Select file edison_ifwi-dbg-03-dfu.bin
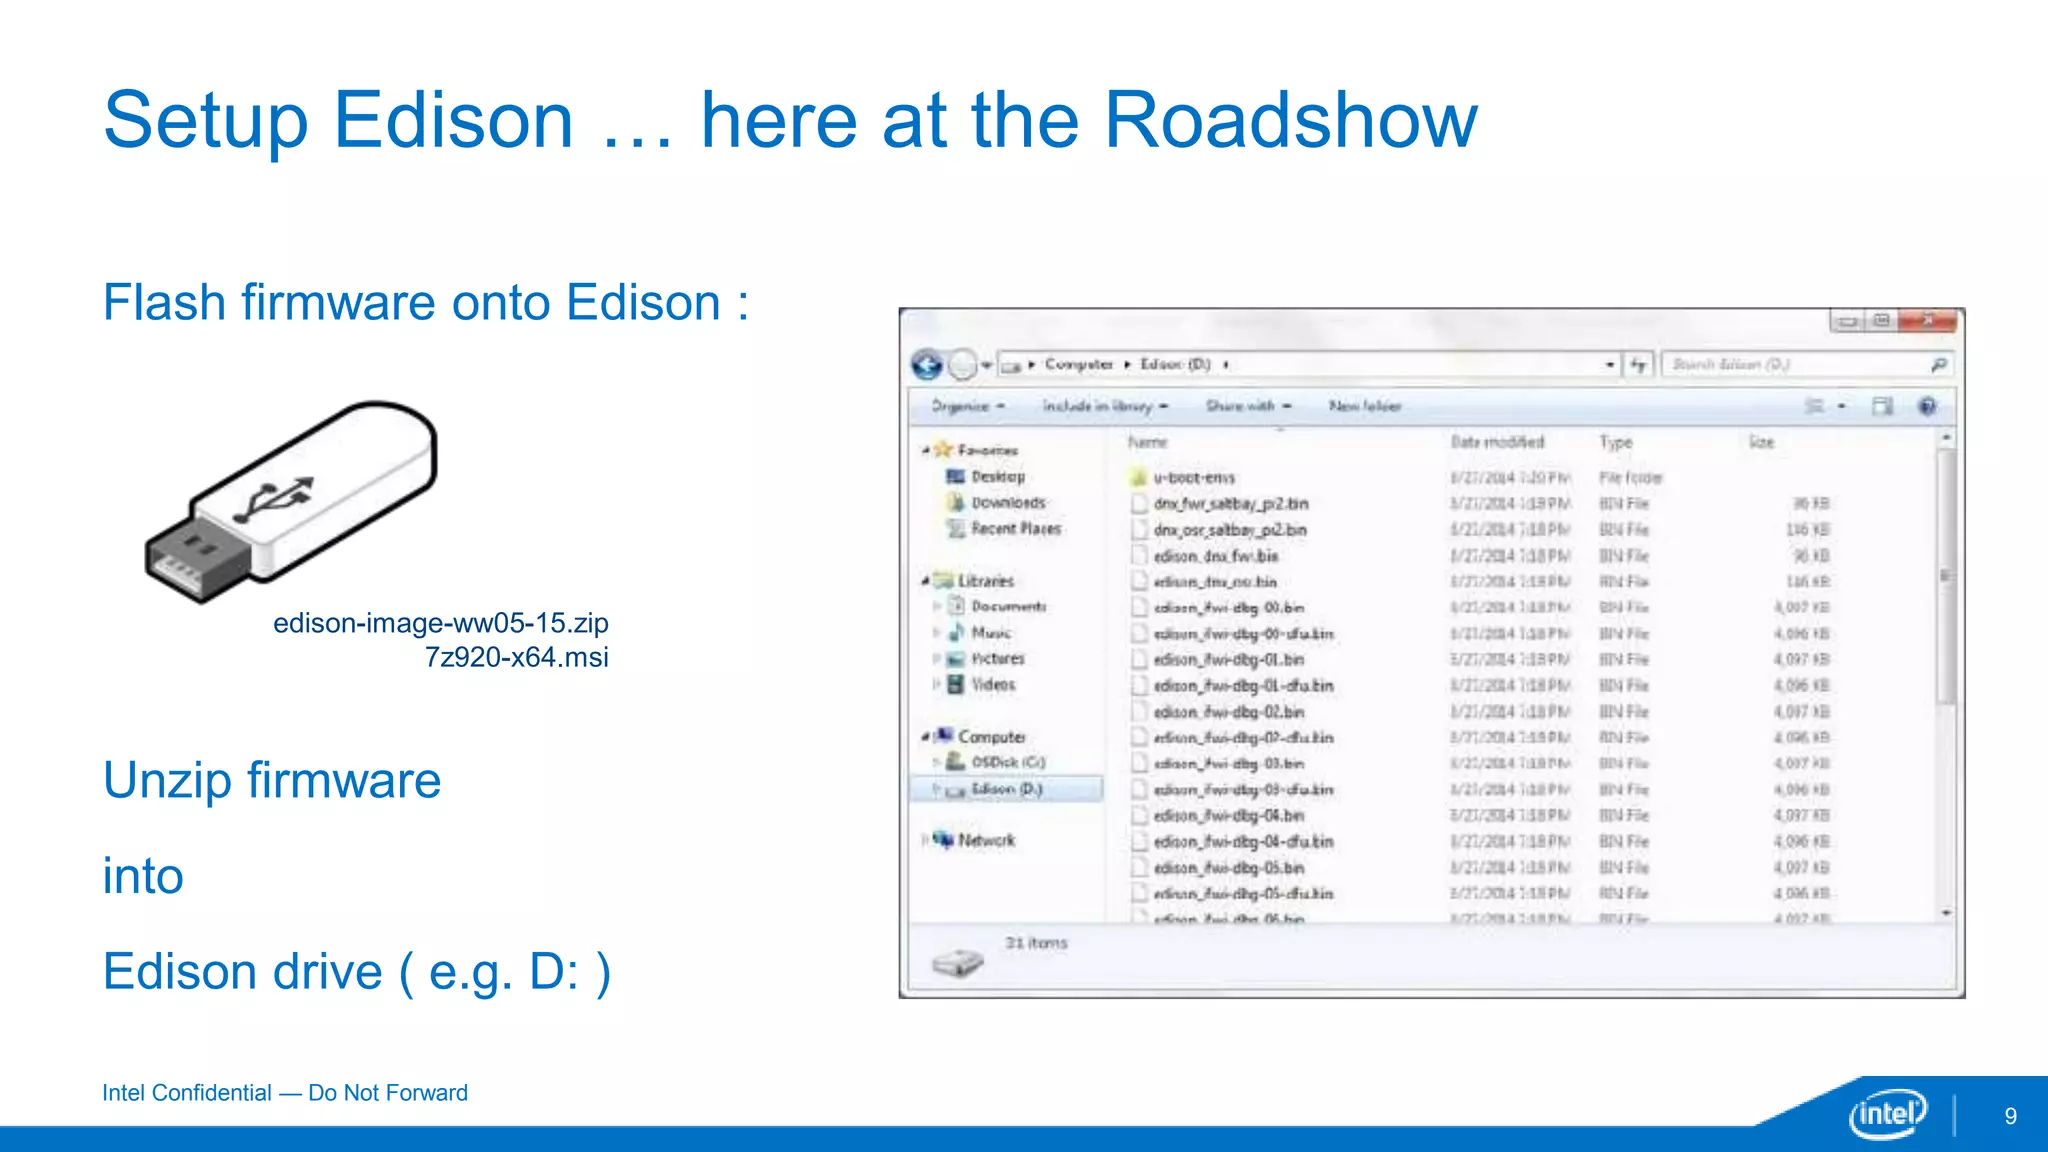2048x1152 pixels. 1244,790
